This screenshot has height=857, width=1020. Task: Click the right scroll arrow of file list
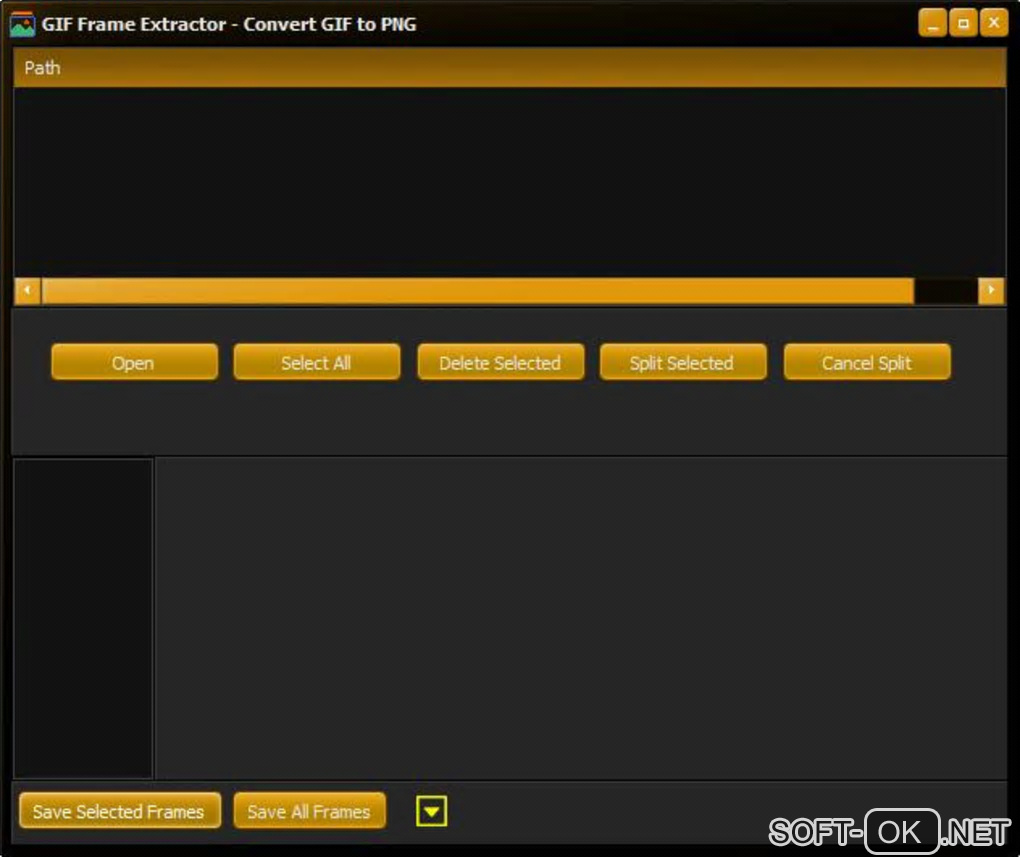tap(991, 290)
